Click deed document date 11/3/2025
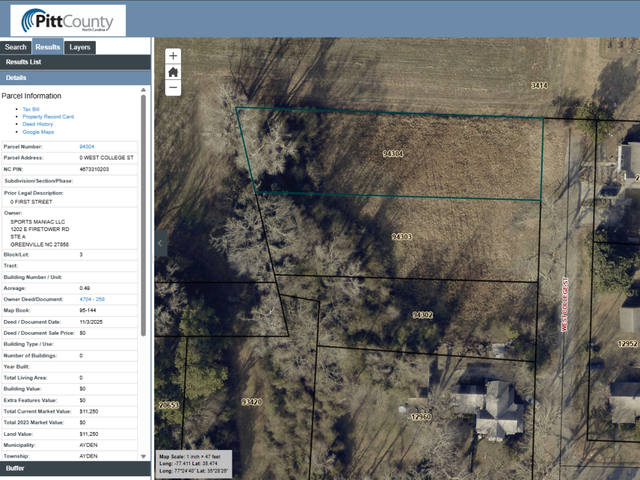The height and width of the screenshot is (480, 640). (x=91, y=322)
